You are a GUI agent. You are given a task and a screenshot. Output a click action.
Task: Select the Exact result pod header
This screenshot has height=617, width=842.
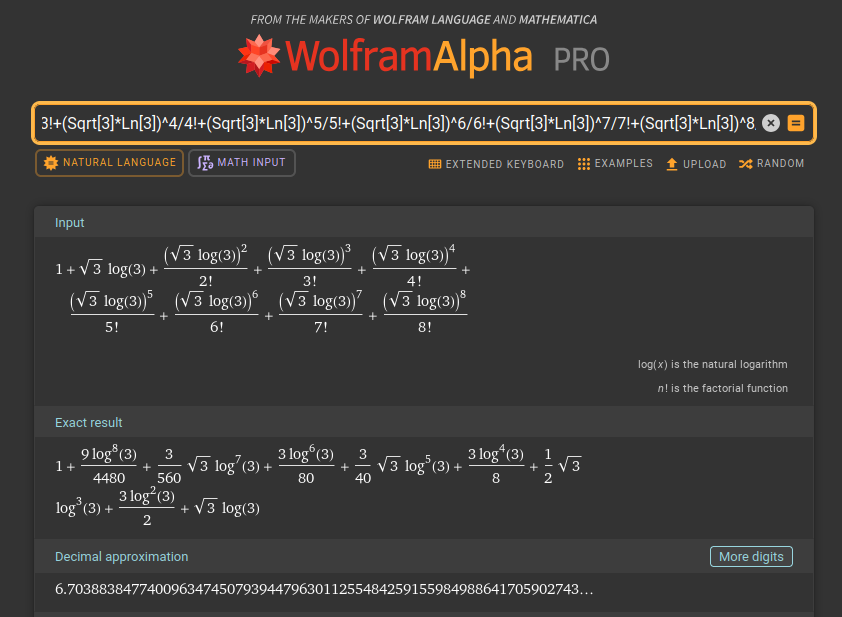pyautogui.click(x=89, y=423)
